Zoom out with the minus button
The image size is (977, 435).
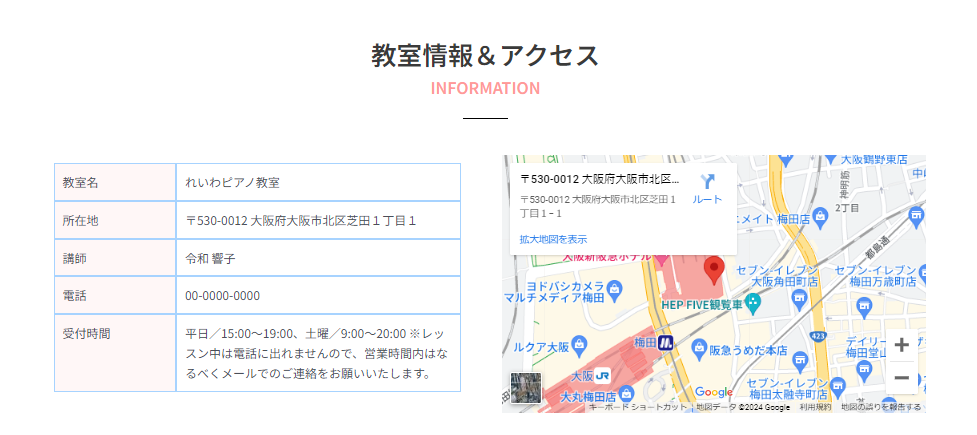[902, 378]
